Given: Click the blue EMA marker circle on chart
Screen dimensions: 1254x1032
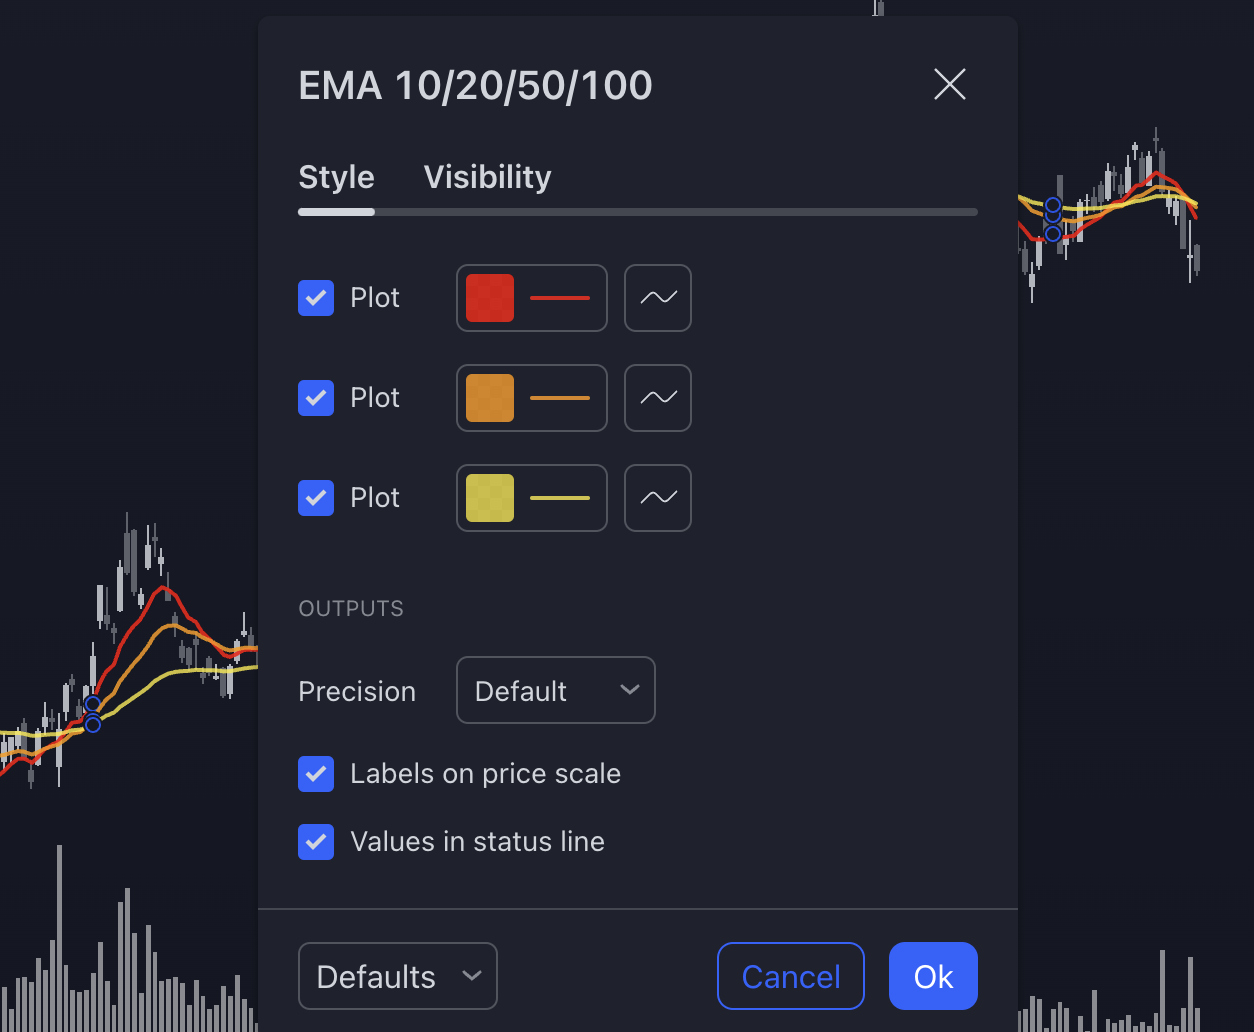Looking at the screenshot, I should pyautogui.click(x=92, y=705).
